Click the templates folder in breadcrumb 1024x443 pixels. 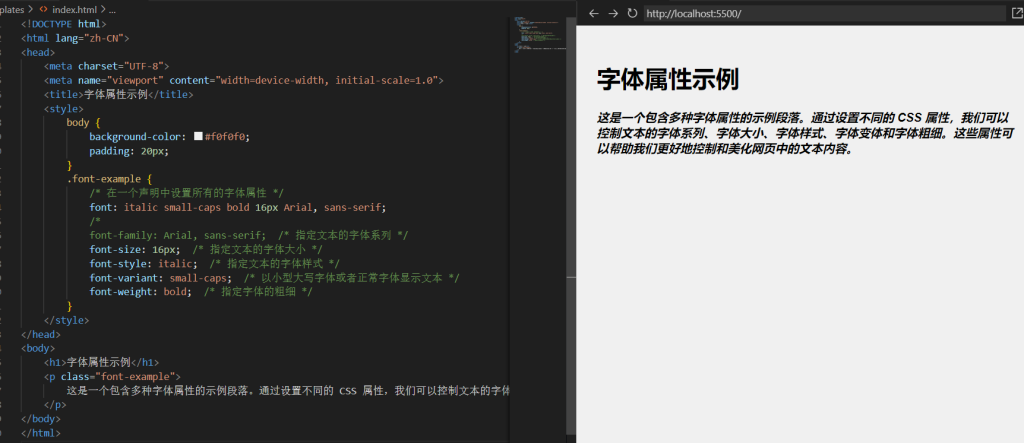12,8
